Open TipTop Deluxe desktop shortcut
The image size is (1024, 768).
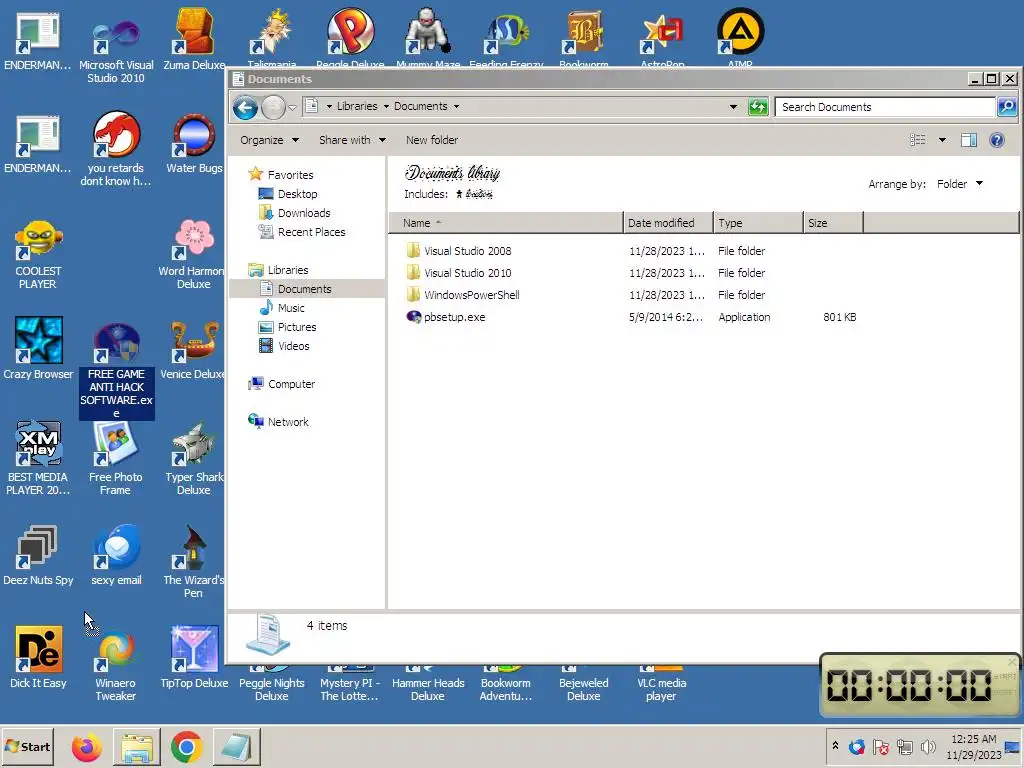point(194,658)
